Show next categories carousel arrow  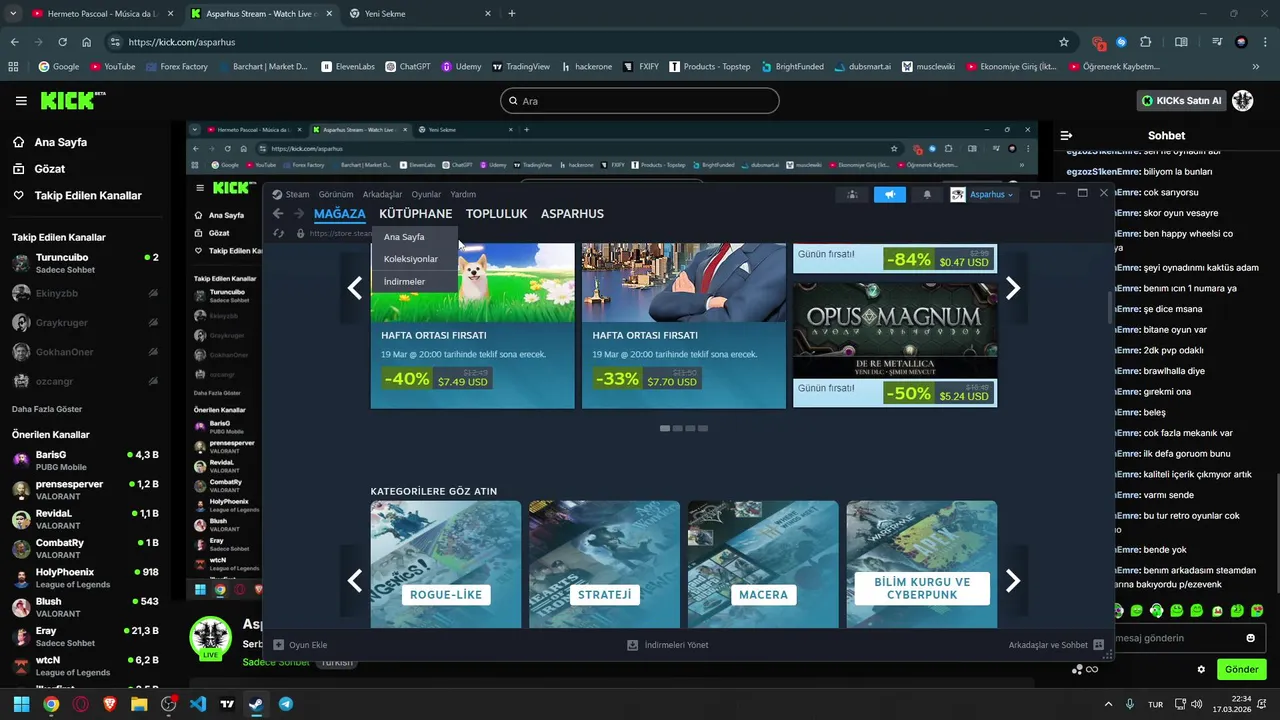1013,580
